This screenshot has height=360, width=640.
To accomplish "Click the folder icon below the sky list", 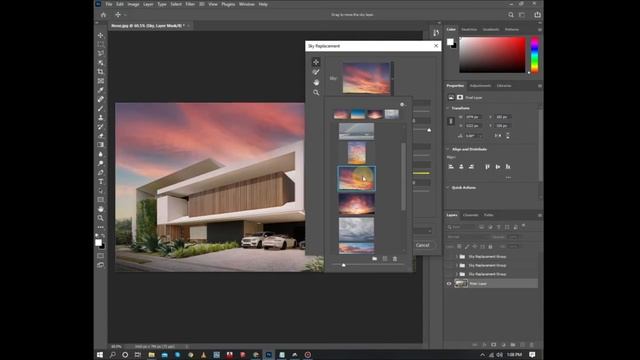I will coord(374,259).
